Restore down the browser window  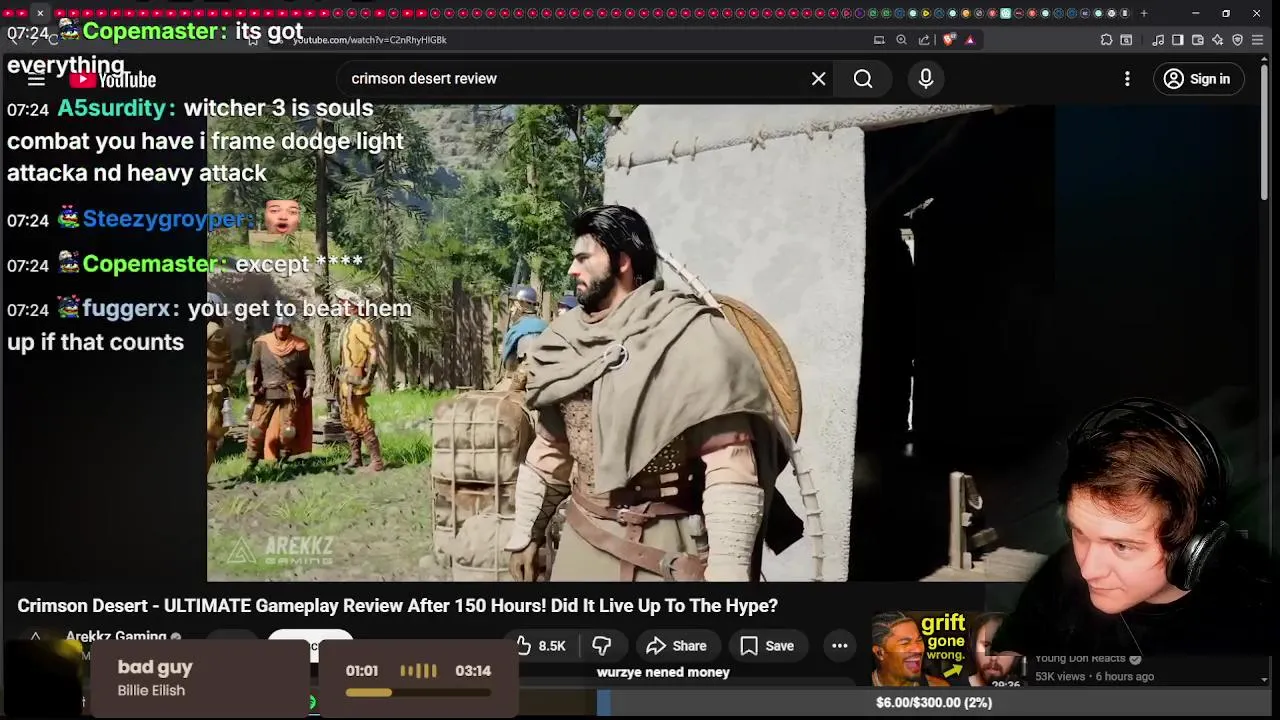[x=1226, y=13]
